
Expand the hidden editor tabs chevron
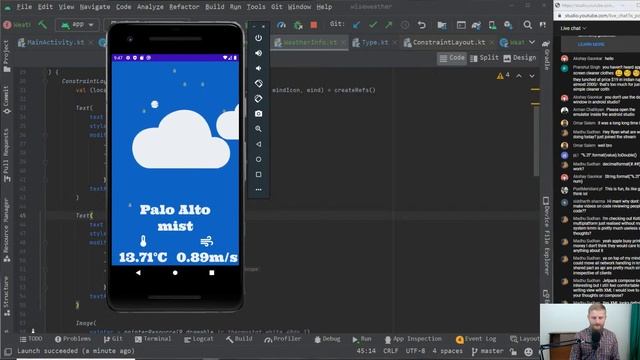click(x=532, y=42)
